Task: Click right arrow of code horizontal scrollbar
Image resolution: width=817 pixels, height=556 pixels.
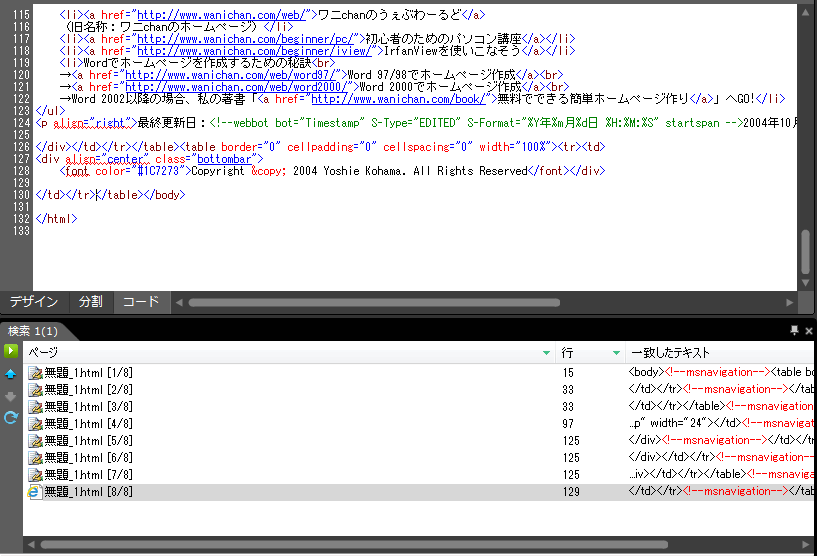Action: click(x=789, y=303)
